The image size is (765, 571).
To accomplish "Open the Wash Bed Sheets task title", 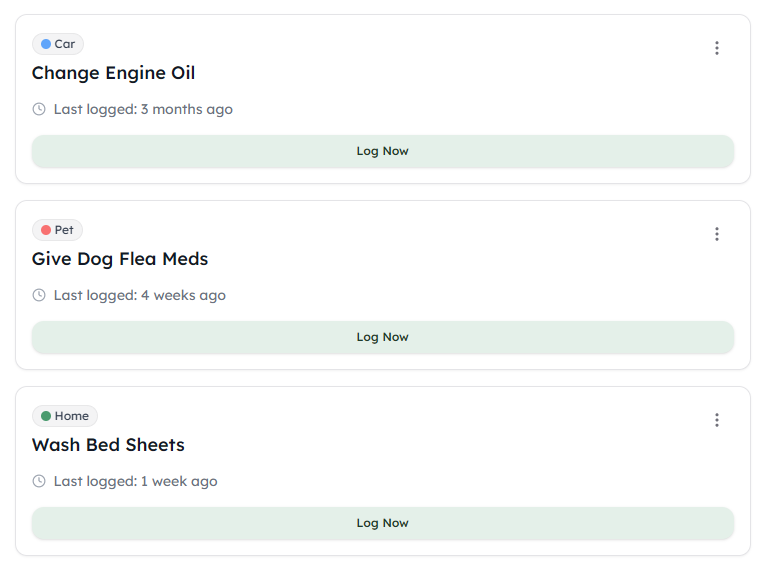I will [x=108, y=445].
